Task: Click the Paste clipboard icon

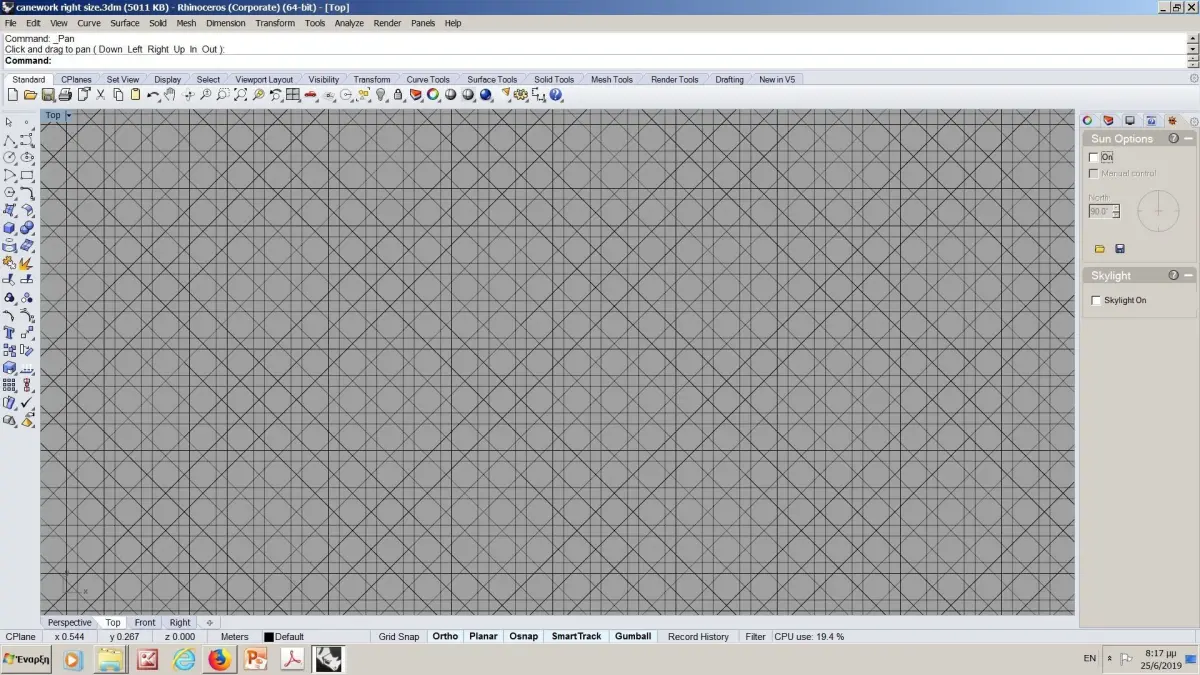Action: click(135, 95)
